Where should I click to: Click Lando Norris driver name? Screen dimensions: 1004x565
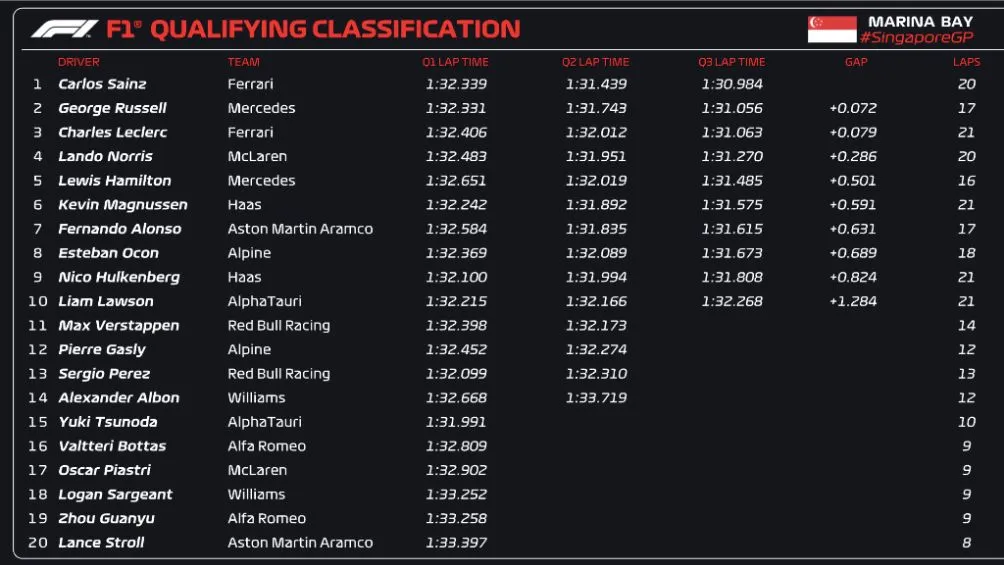pos(105,156)
